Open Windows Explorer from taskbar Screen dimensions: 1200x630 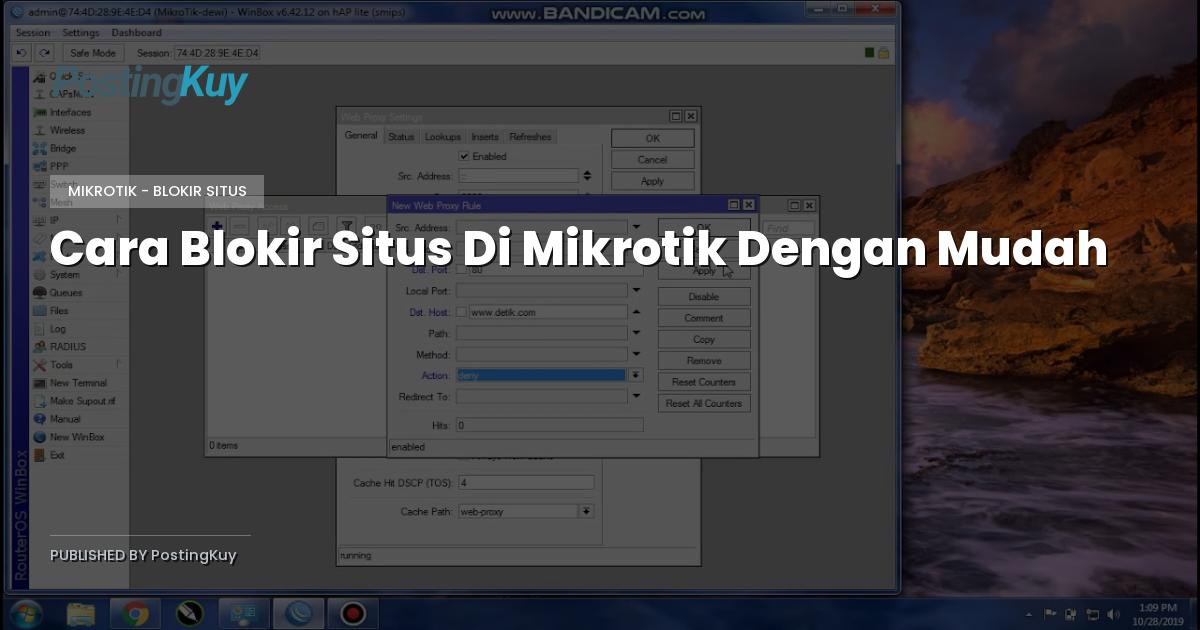tap(81, 612)
